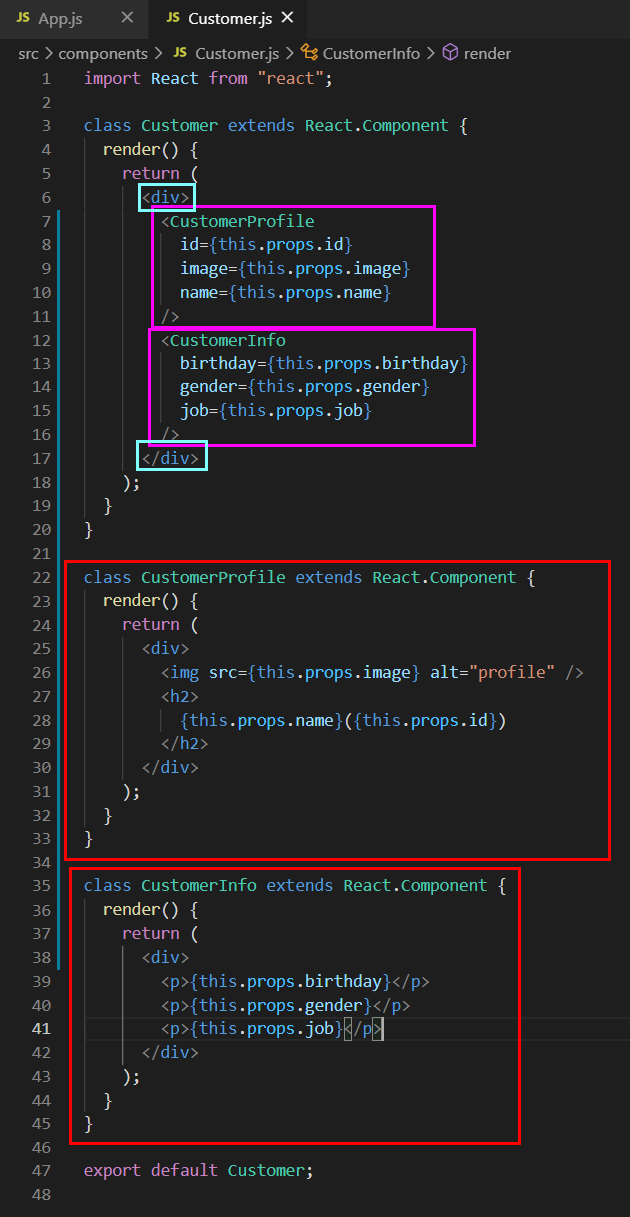Click <p>{this.props.job}</p> on line 41
The width and height of the screenshot is (630, 1217).
[272, 1029]
